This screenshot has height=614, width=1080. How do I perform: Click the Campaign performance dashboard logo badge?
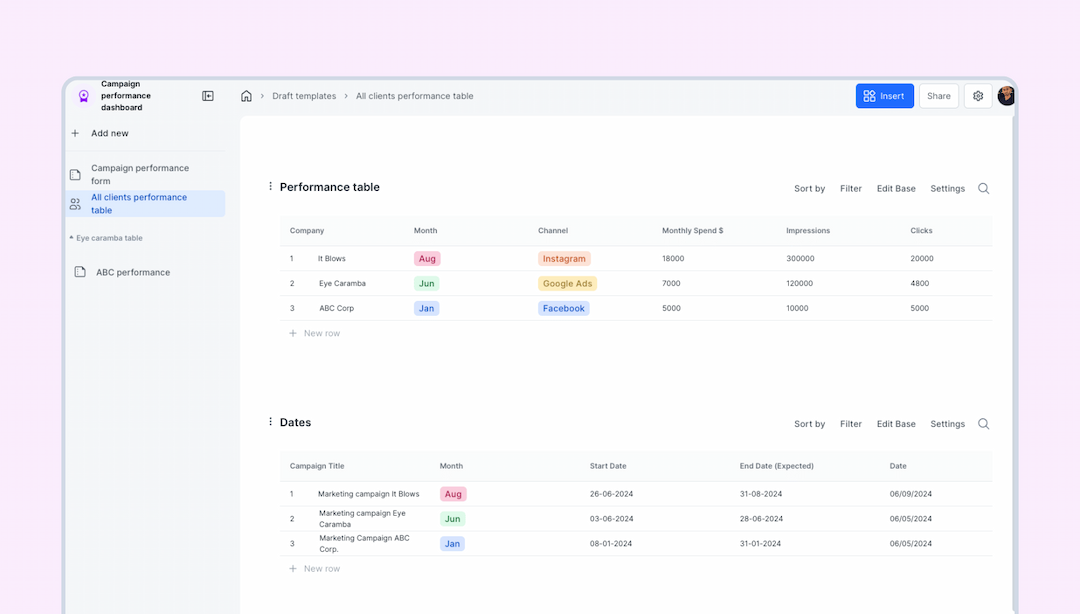click(x=83, y=95)
